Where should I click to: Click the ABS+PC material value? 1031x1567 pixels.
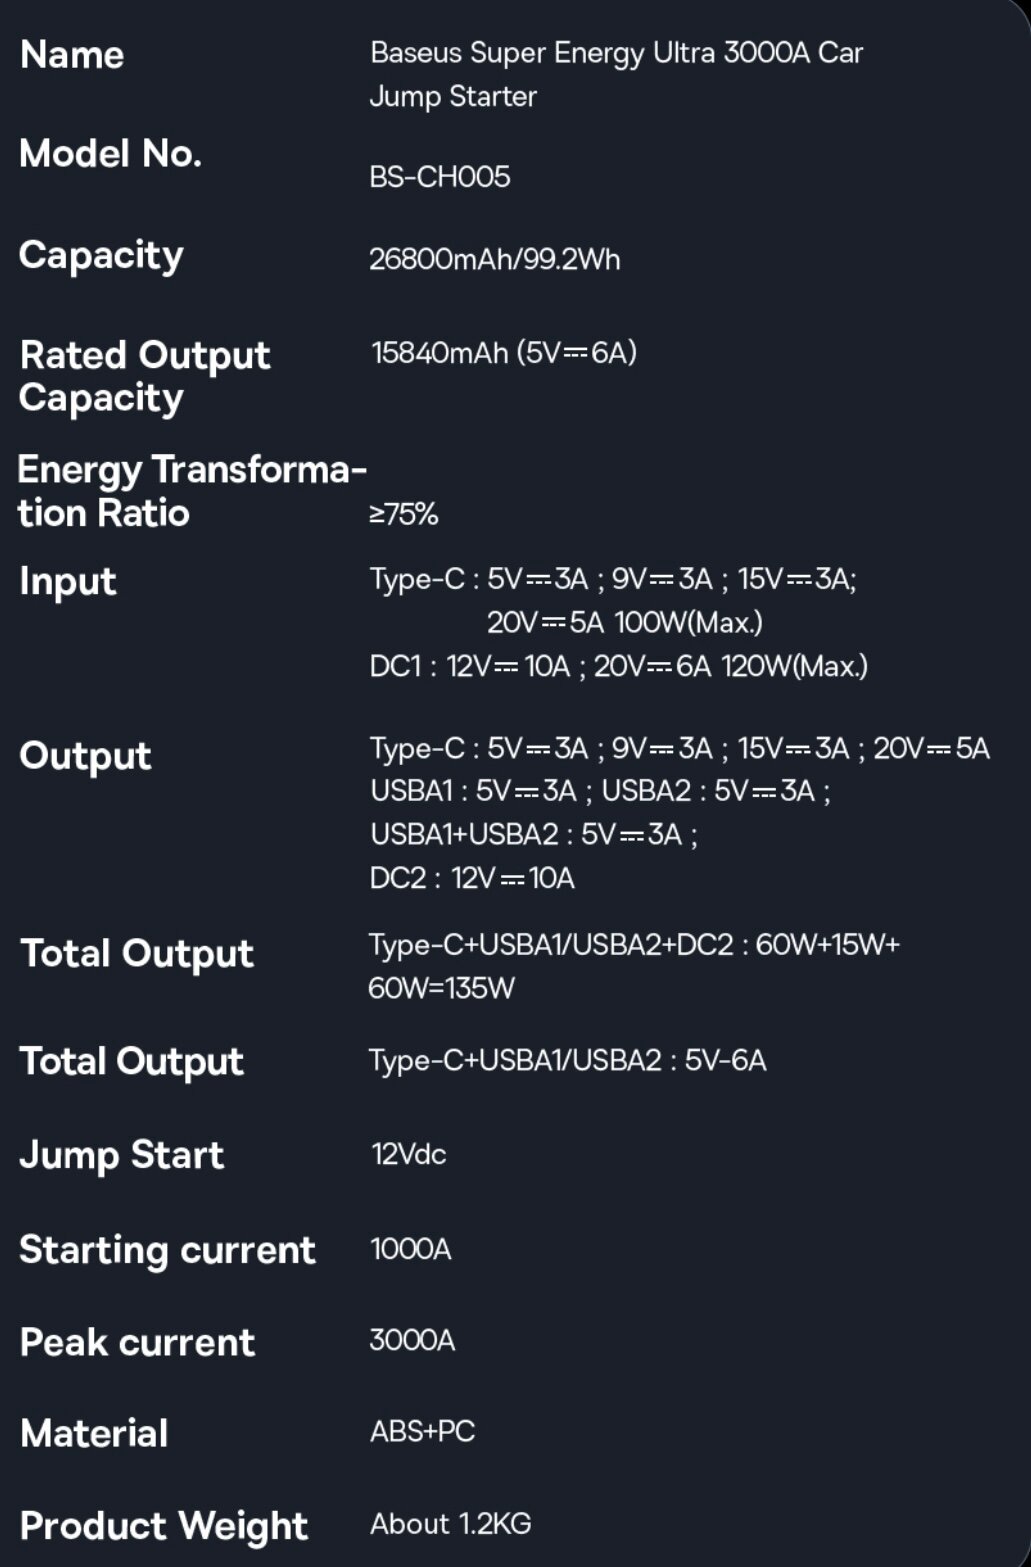coord(422,1431)
